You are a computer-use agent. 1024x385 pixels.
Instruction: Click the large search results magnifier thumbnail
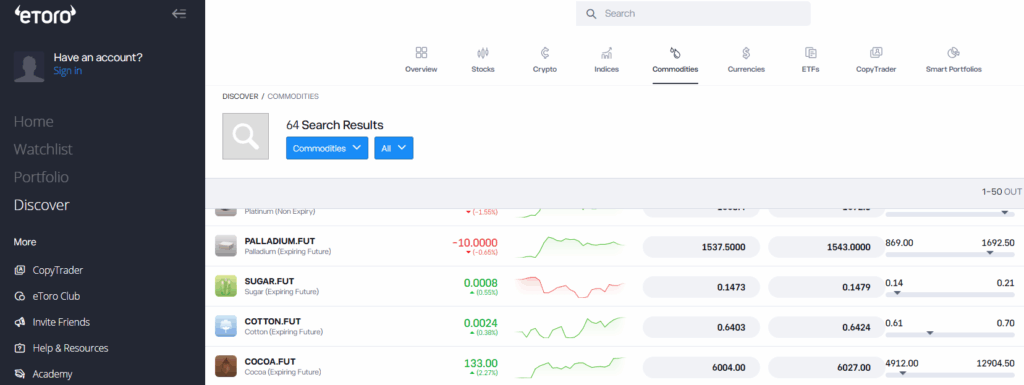click(246, 136)
